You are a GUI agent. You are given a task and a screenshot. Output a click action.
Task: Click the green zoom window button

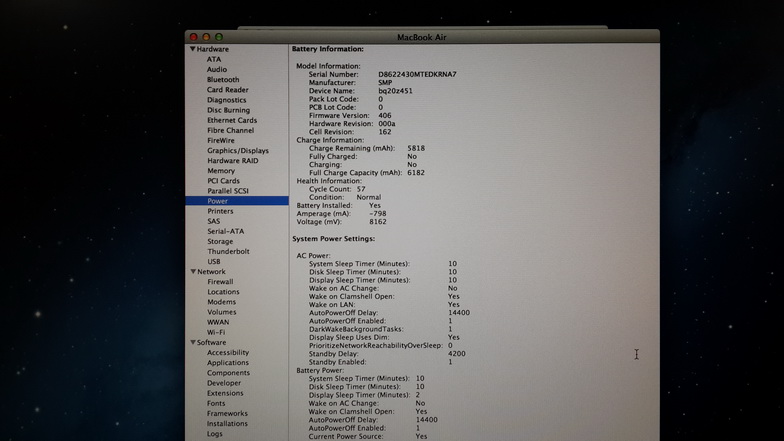(x=218, y=37)
